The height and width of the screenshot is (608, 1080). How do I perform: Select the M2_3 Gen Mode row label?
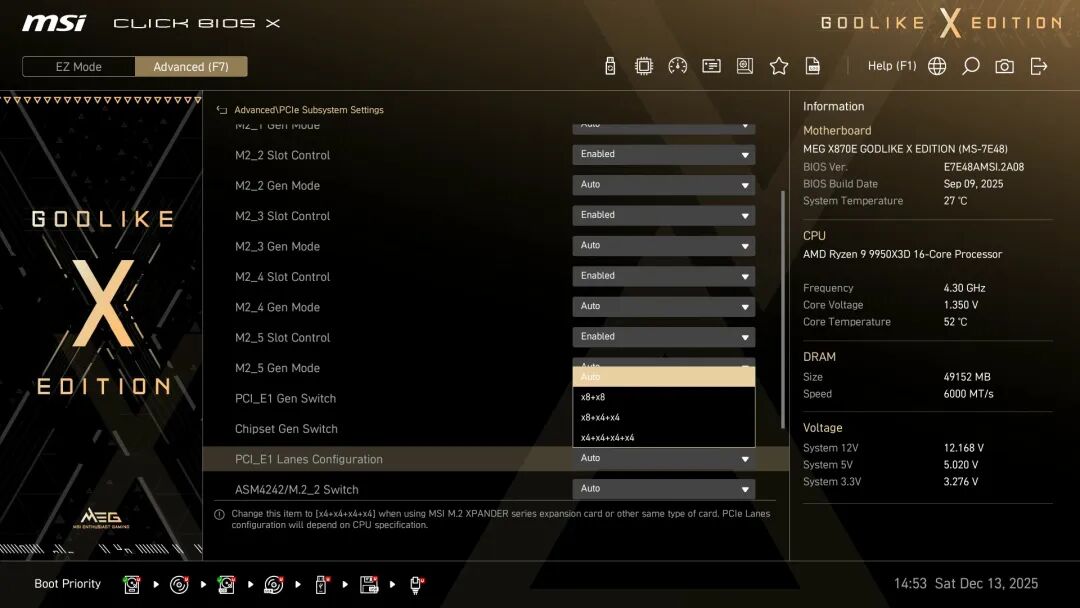tap(277, 247)
